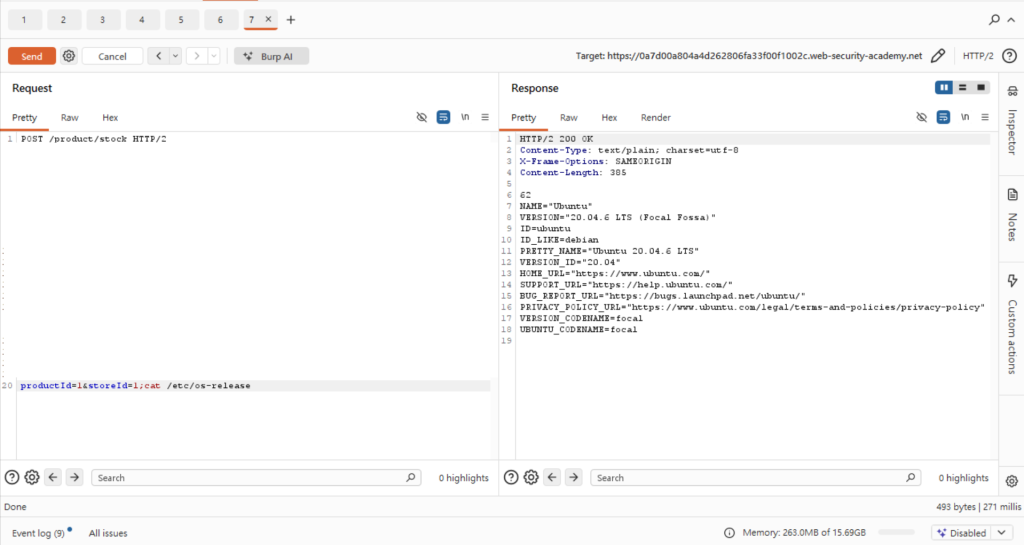Go to next match in Request search
This screenshot has width=1024, height=545.
(x=74, y=478)
